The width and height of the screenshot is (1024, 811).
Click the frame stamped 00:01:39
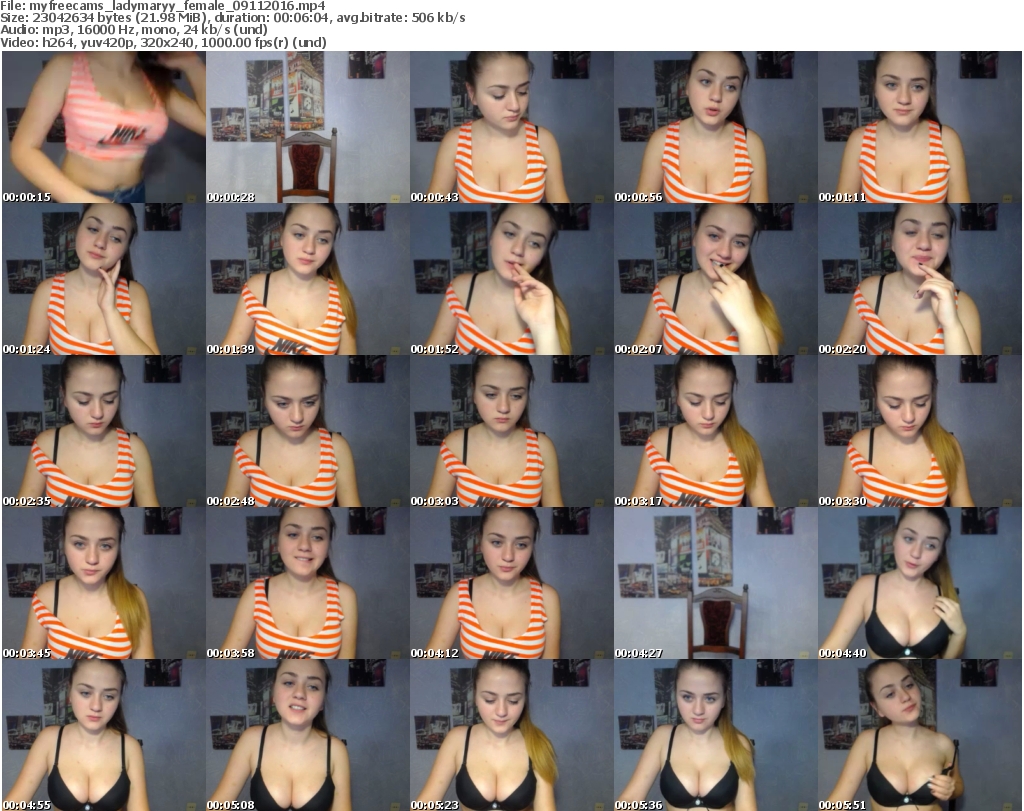coord(308,279)
